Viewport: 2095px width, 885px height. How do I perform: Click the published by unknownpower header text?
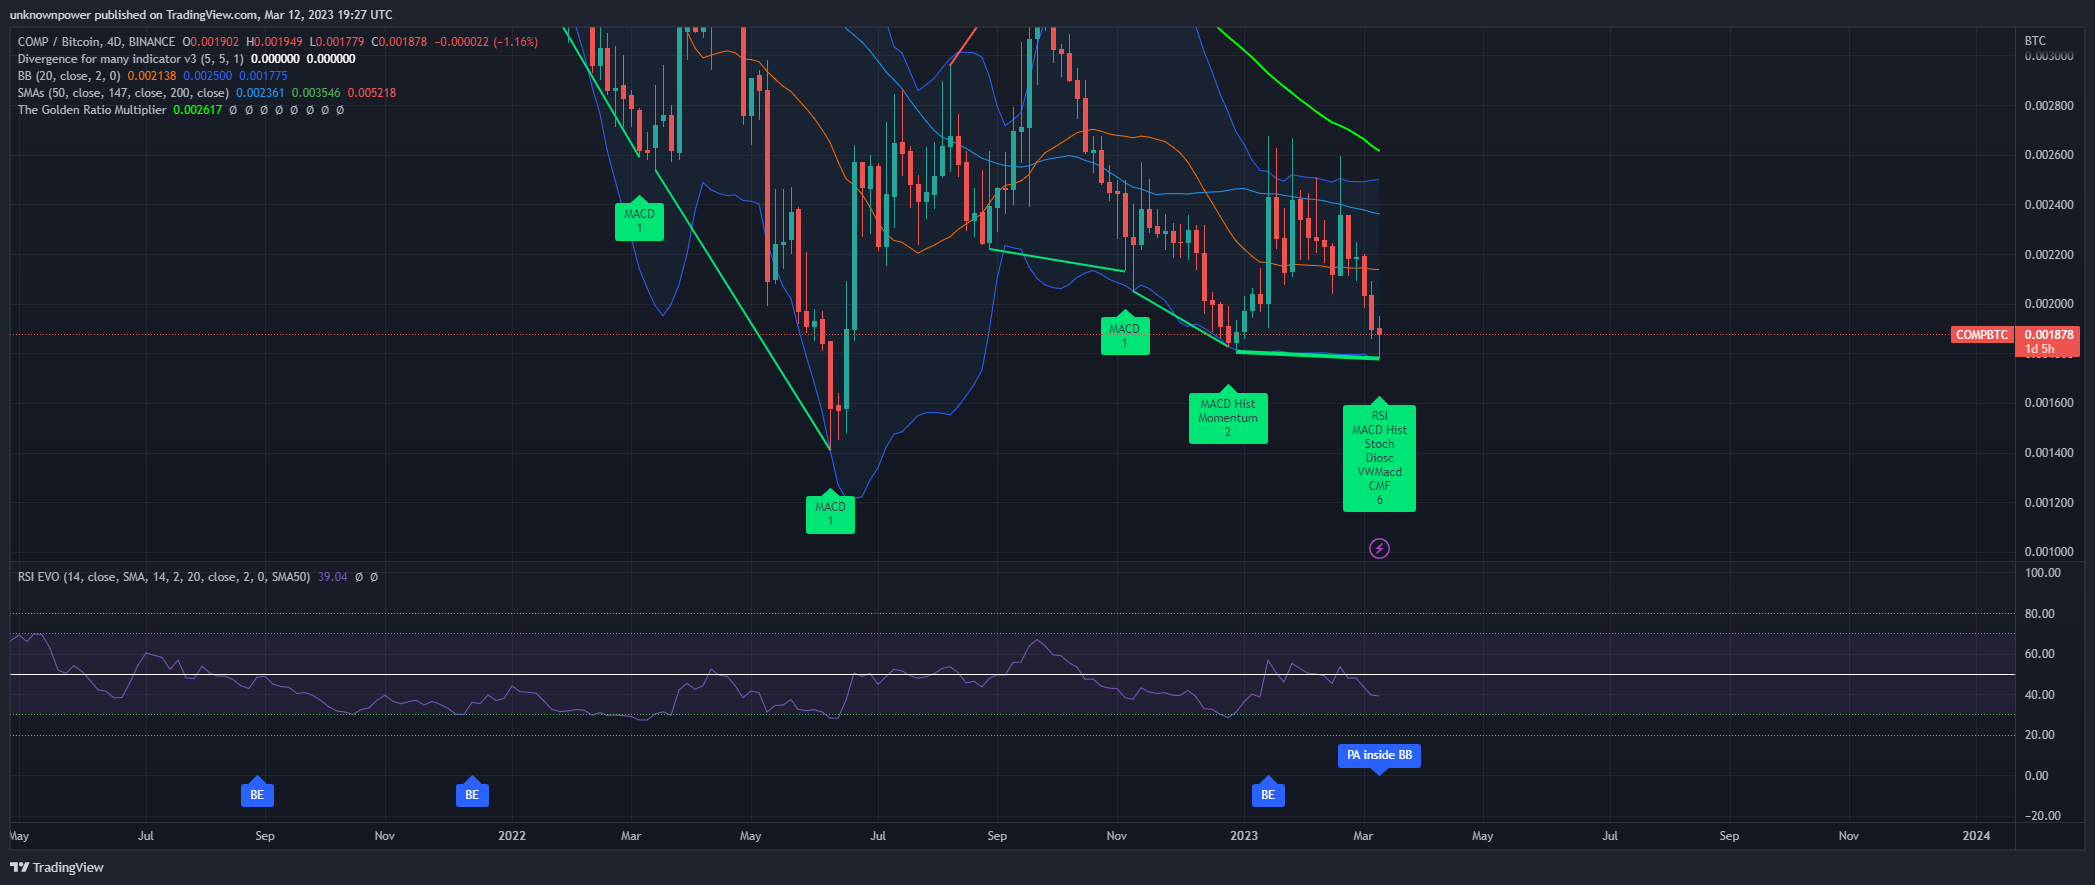click(201, 14)
